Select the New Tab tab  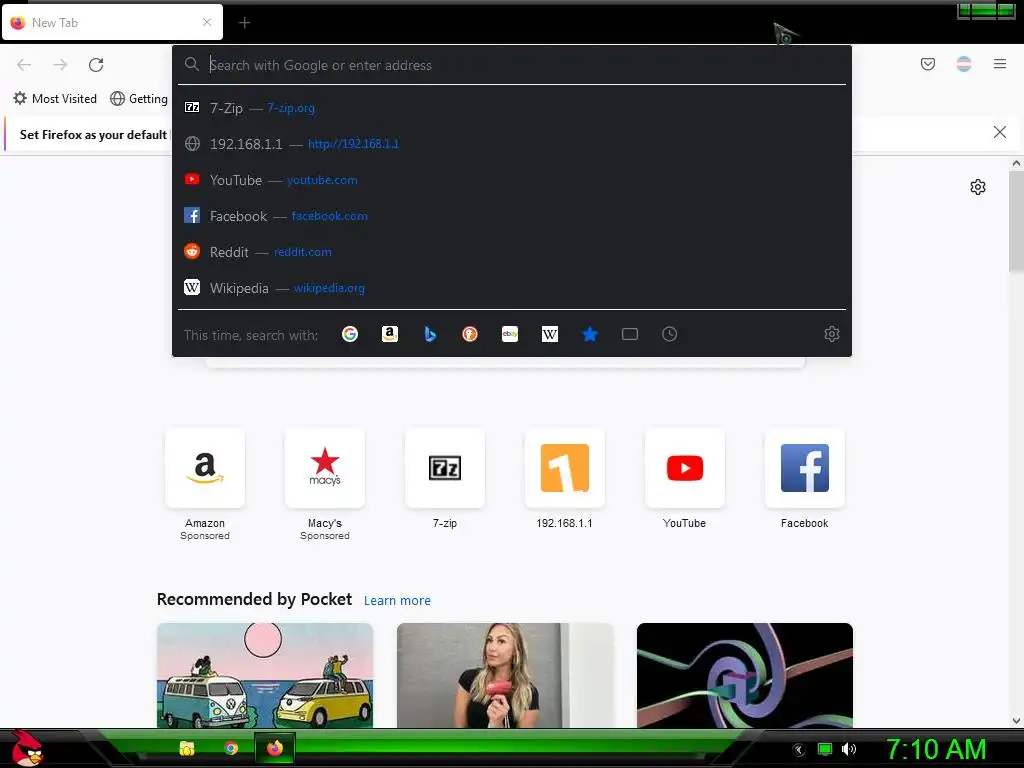click(112, 22)
